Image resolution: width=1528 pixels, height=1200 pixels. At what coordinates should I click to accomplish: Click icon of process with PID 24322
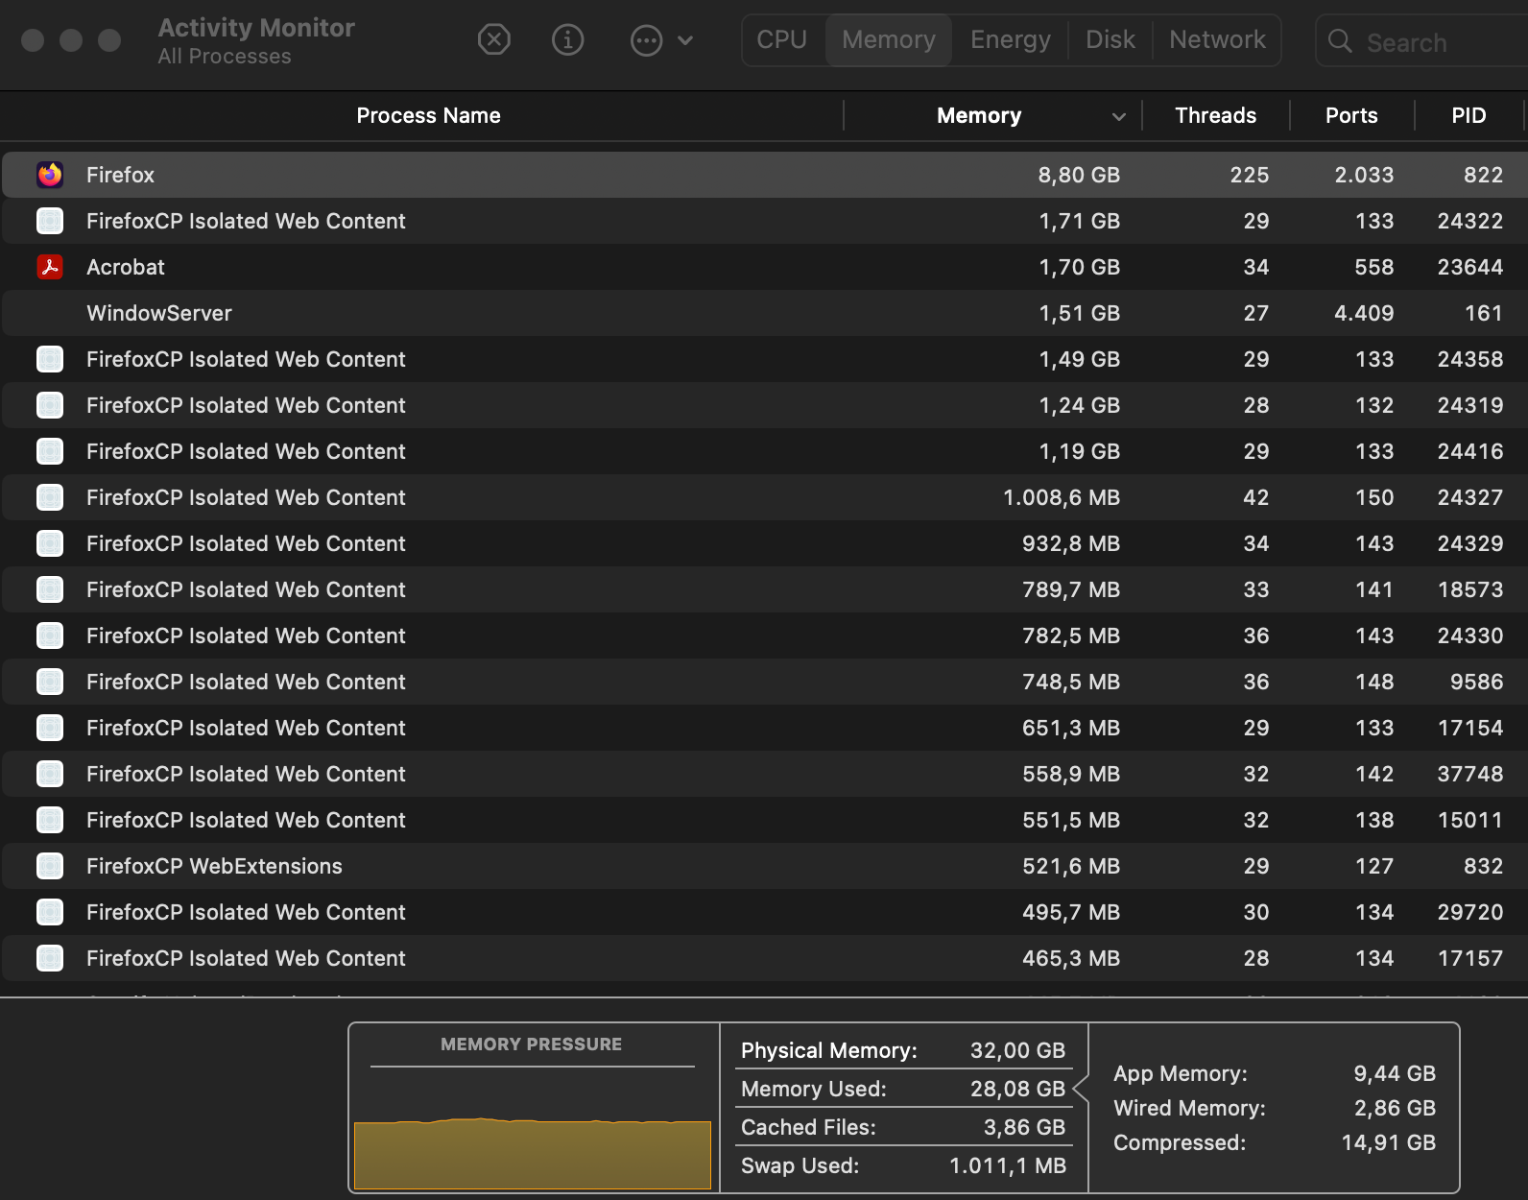point(50,221)
